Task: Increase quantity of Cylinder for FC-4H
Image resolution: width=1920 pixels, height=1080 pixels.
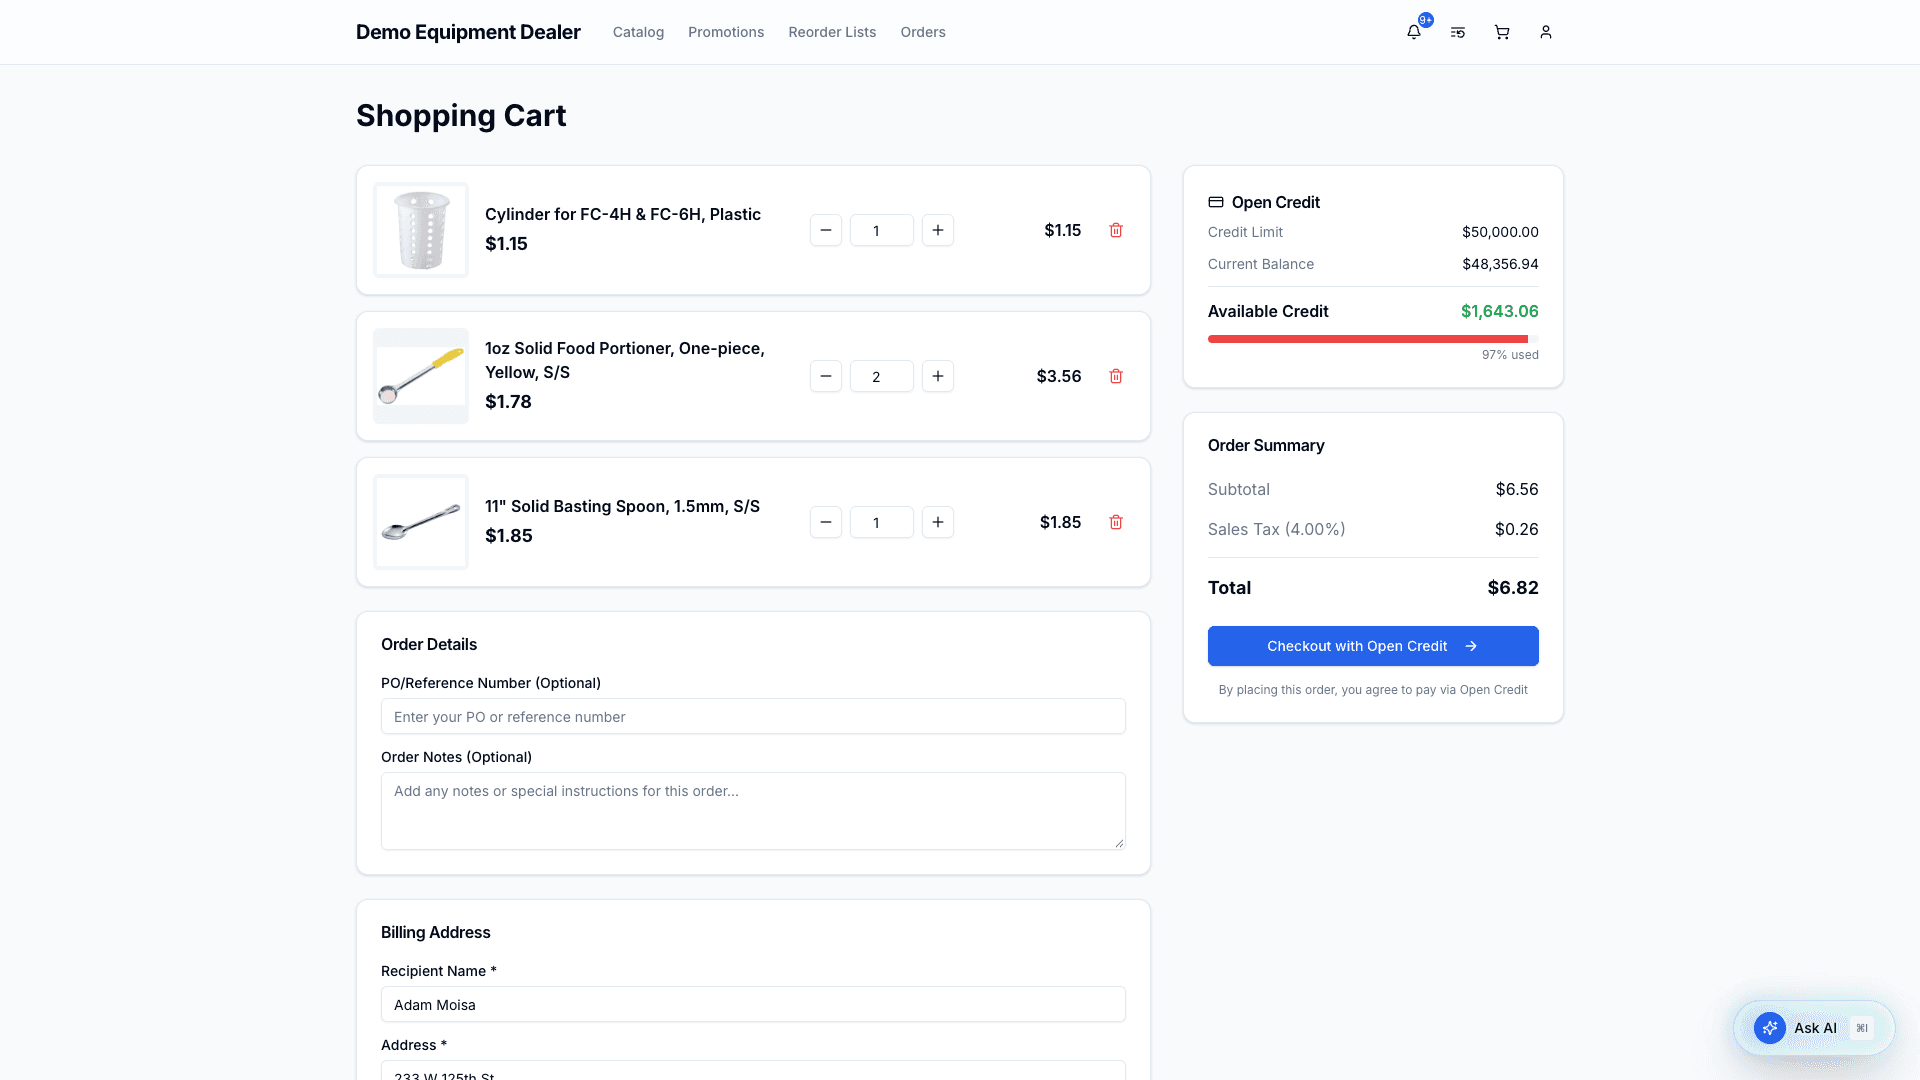Action: [938, 230]
